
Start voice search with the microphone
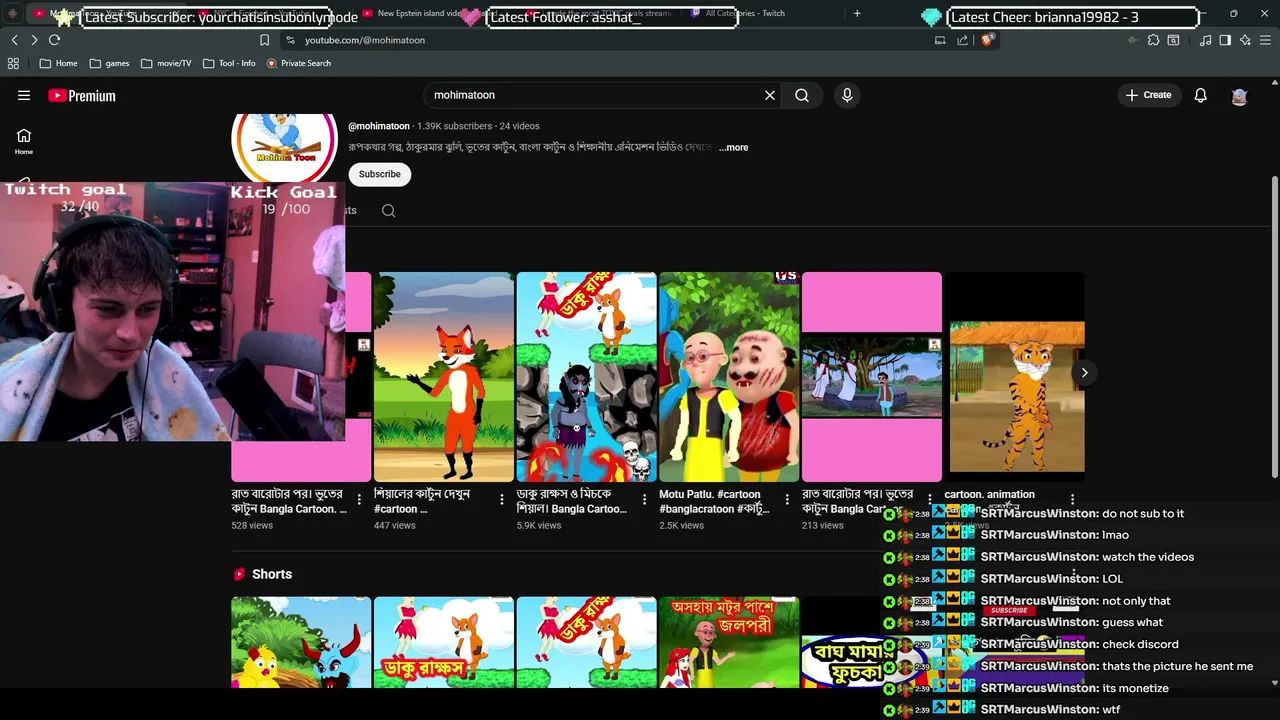tap(847, 95)
